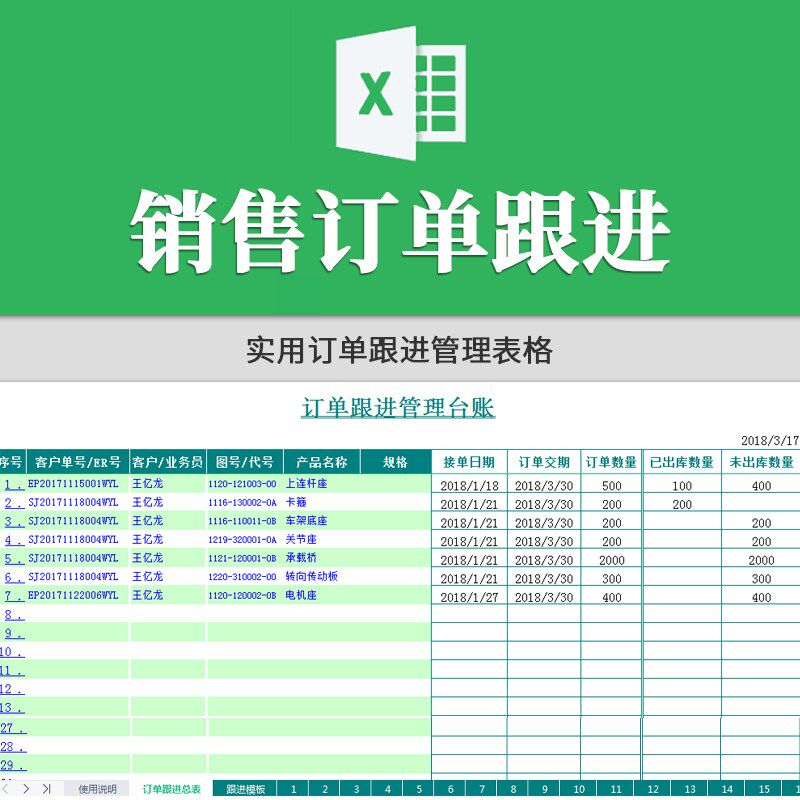The height and width of the screenshot is (800, 800).
Task: Select the 客户/业务员 column header
Action: 168,462
